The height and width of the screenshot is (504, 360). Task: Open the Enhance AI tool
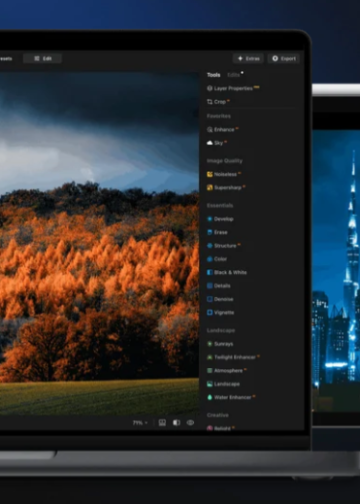coord(223,129)
